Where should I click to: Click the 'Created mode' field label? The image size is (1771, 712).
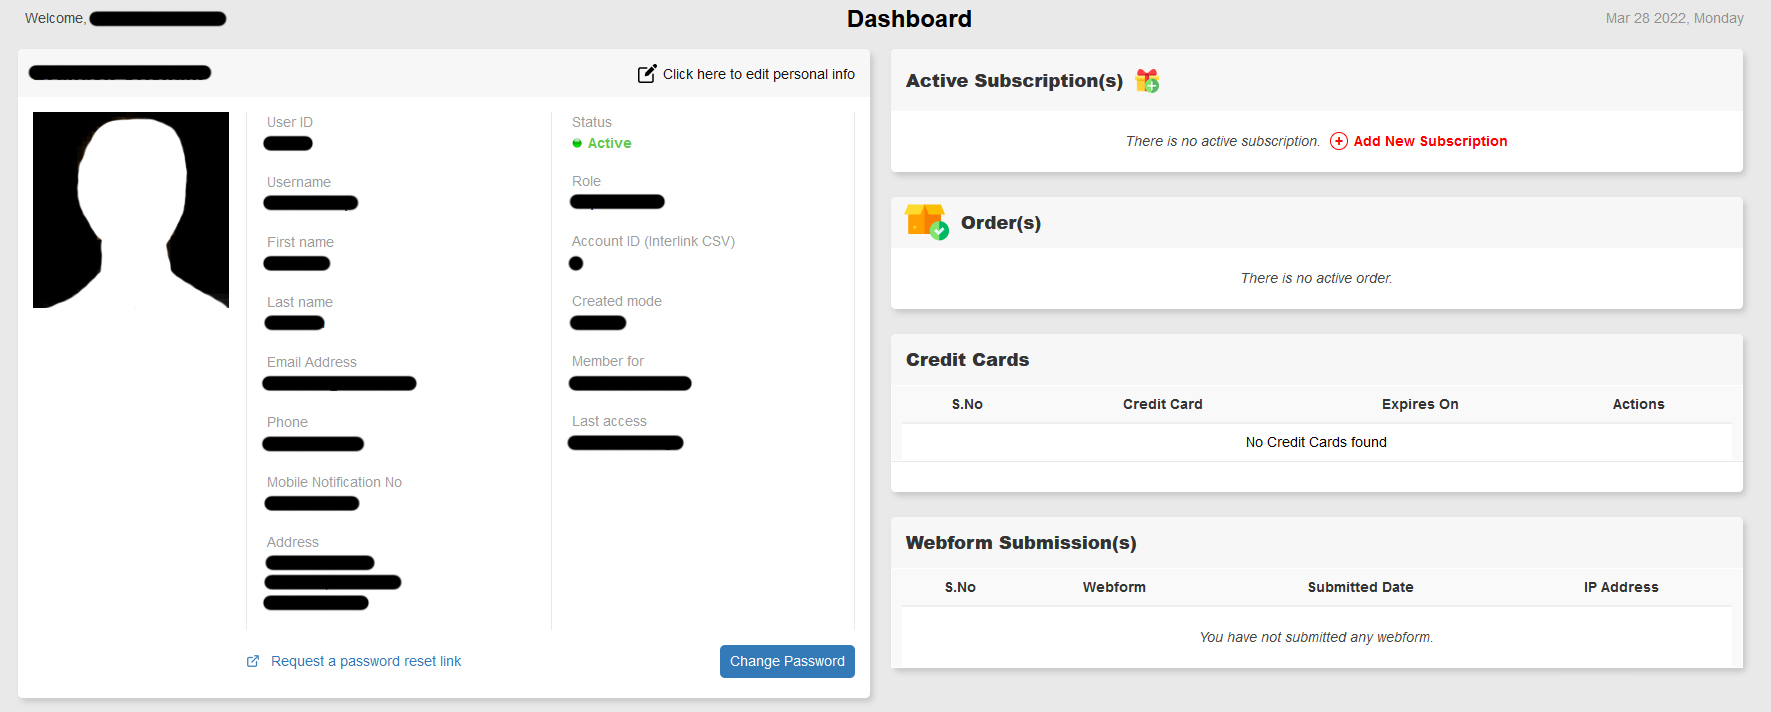tap(617, 301)
